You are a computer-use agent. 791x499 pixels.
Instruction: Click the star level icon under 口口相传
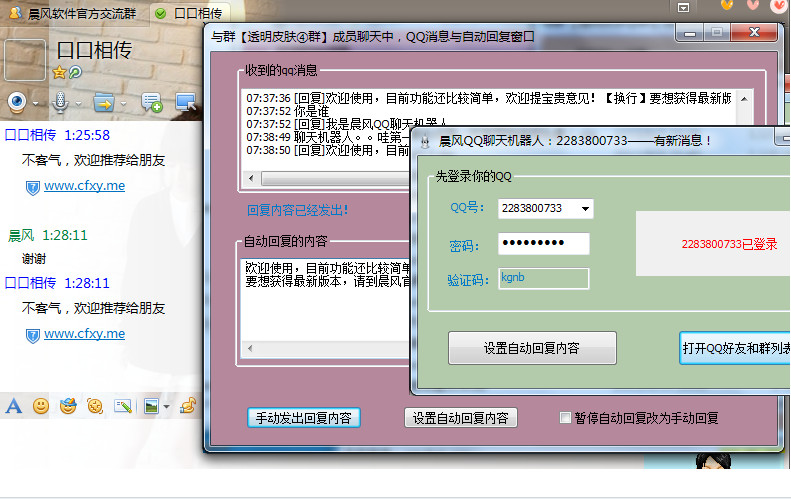[x=59, y=73]
